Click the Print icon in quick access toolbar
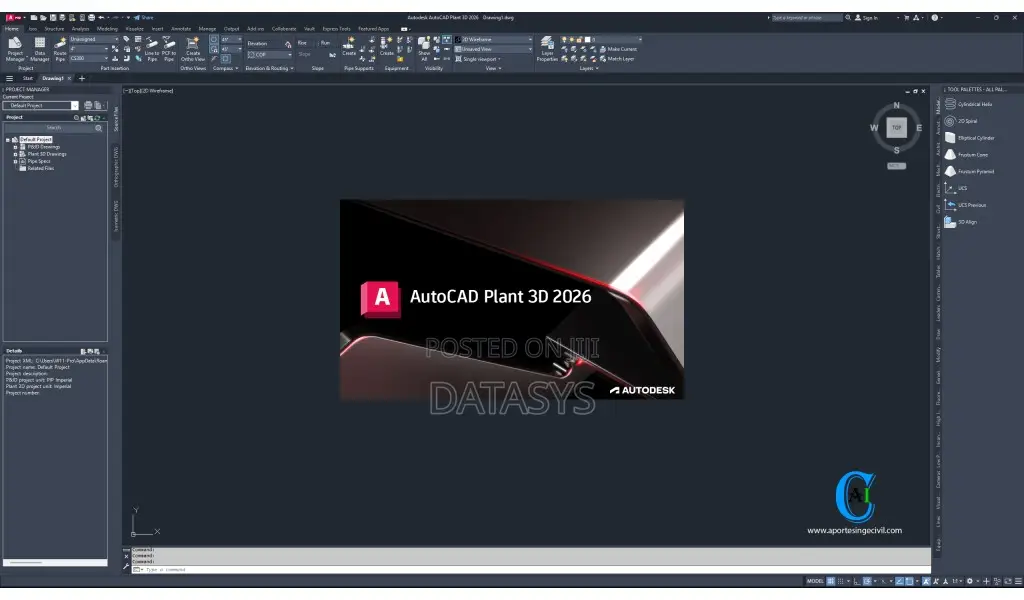The width and height of the screenshot is (1024, 600). [x=91, y=18]
